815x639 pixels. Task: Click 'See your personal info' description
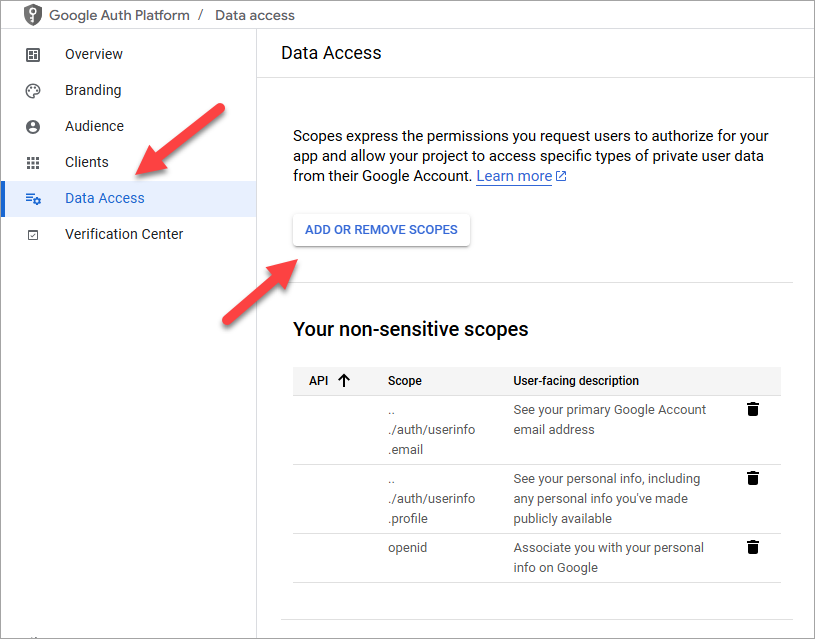click(x=607, y=498)
